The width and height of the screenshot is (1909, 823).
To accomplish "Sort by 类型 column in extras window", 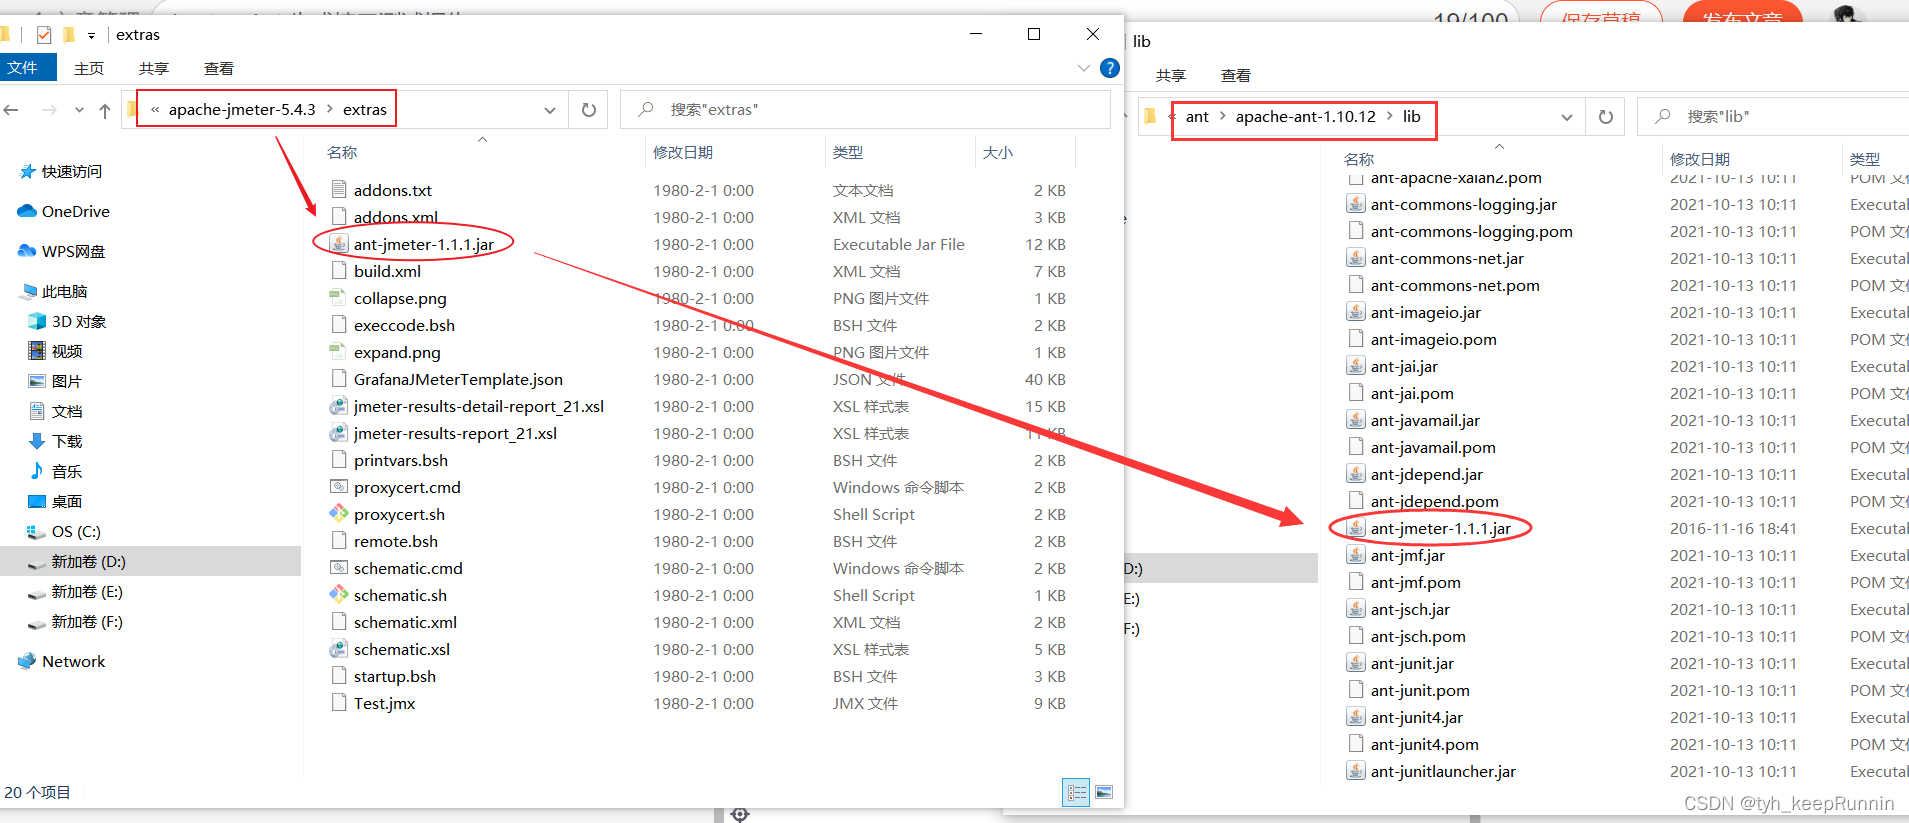I will [848, 152].
